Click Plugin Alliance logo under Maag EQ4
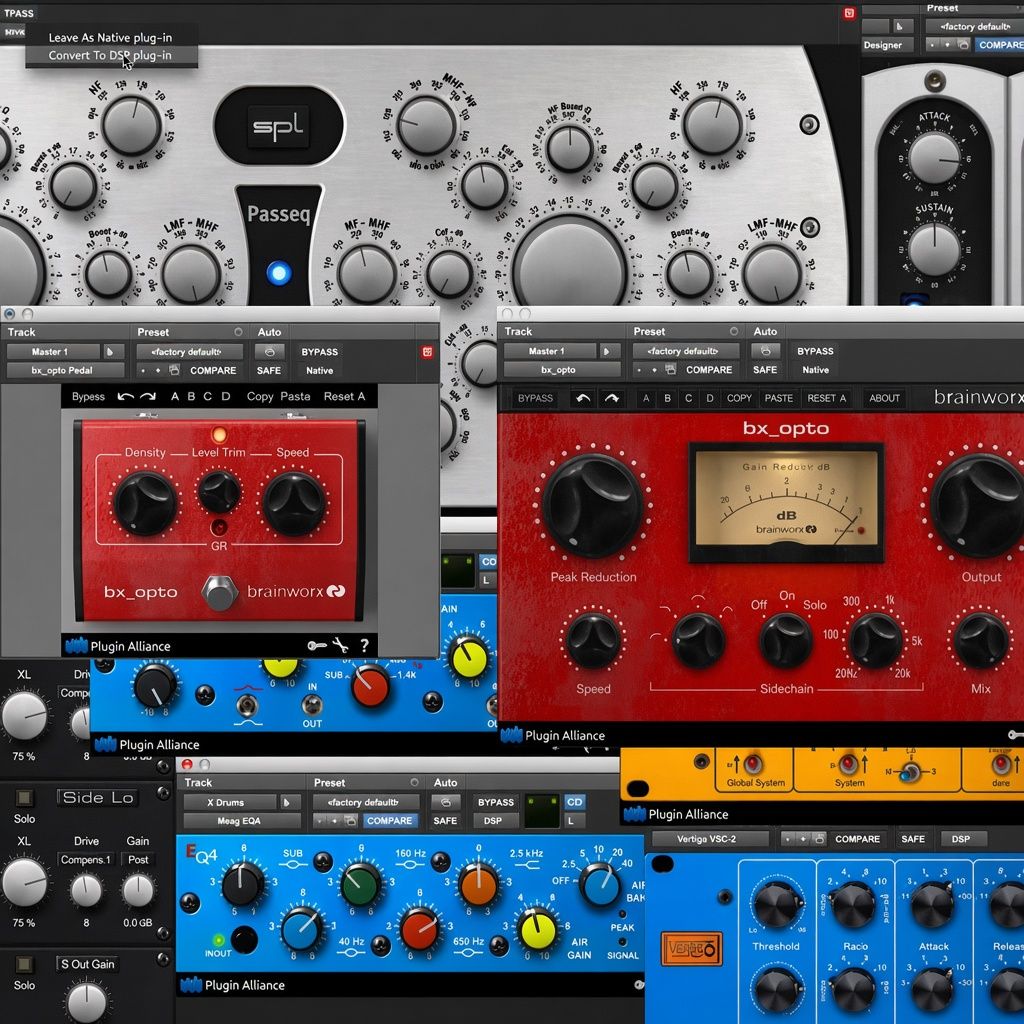The height and width of the screenshot is (1024, 1024). tap(232, 985)
